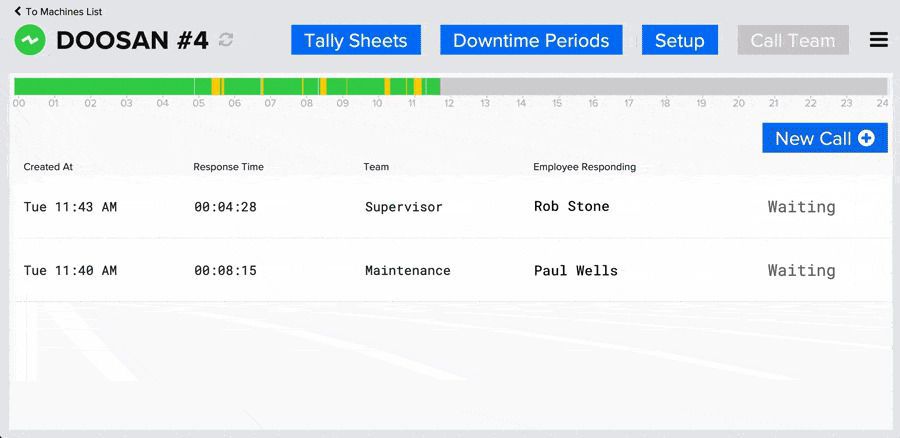The image size is (900, 438).
Task: Select the Supervisor call row
Action: (x=450, y=207)
